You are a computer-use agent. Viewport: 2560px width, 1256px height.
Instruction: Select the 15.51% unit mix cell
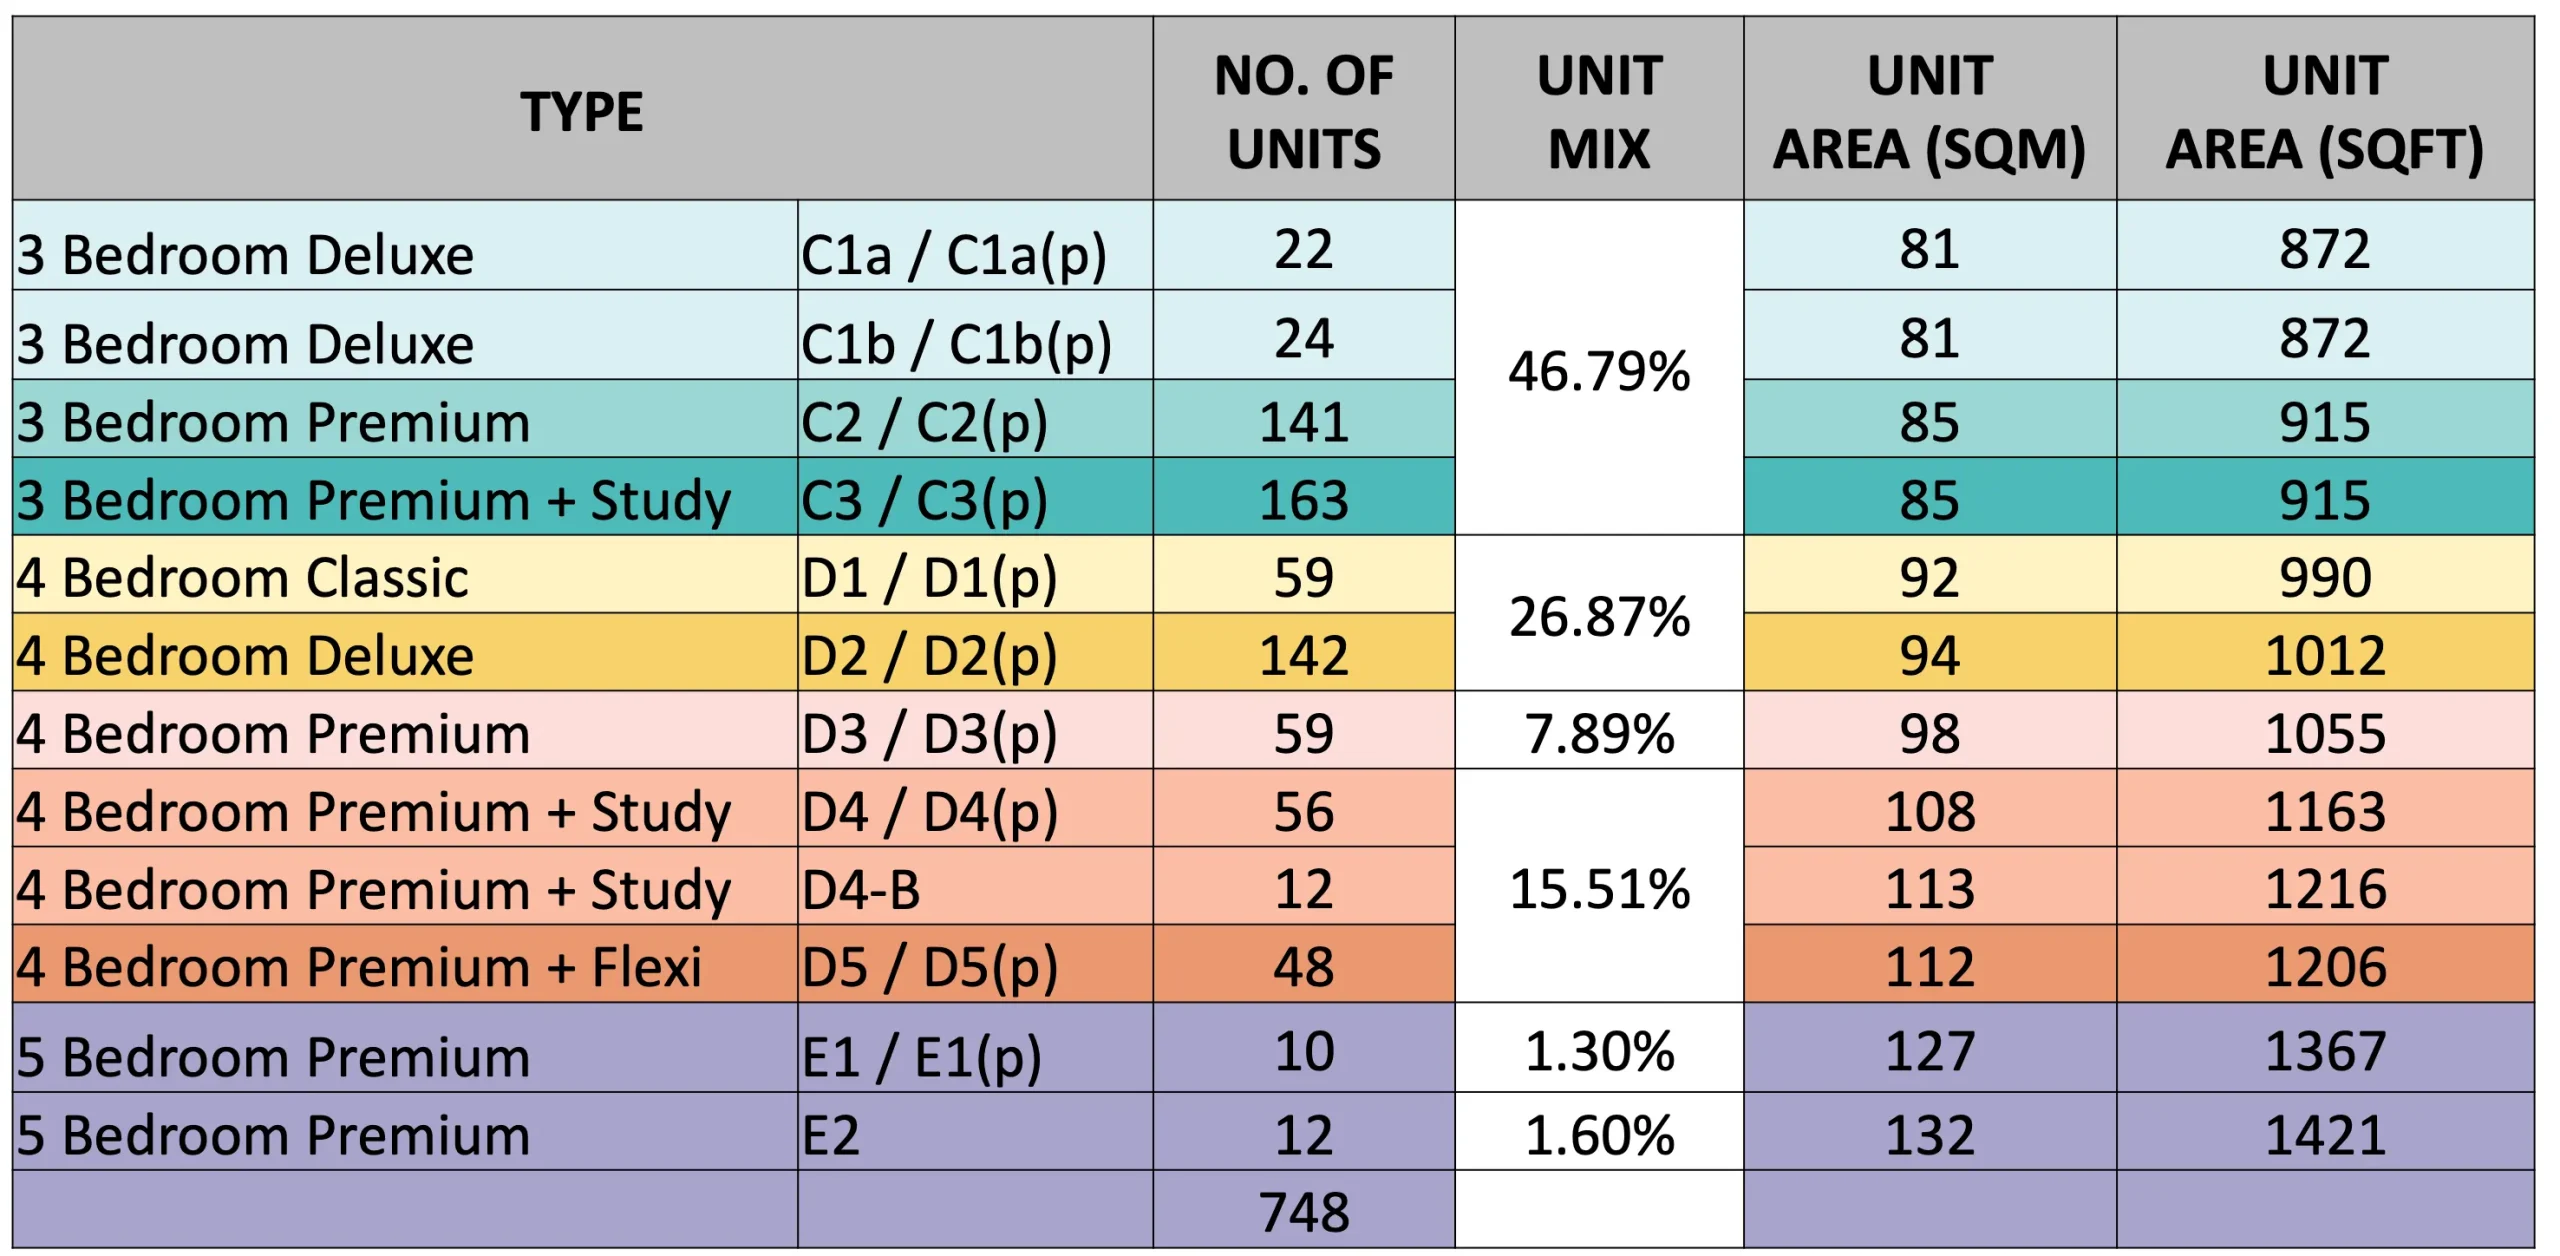coord(1599,888)
